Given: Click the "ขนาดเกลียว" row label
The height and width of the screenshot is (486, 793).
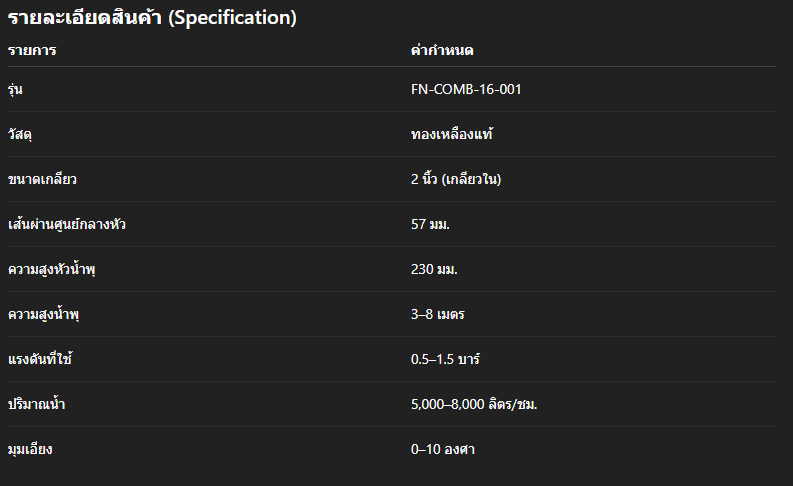Looking at the screenshot, I should click(42, 180).
